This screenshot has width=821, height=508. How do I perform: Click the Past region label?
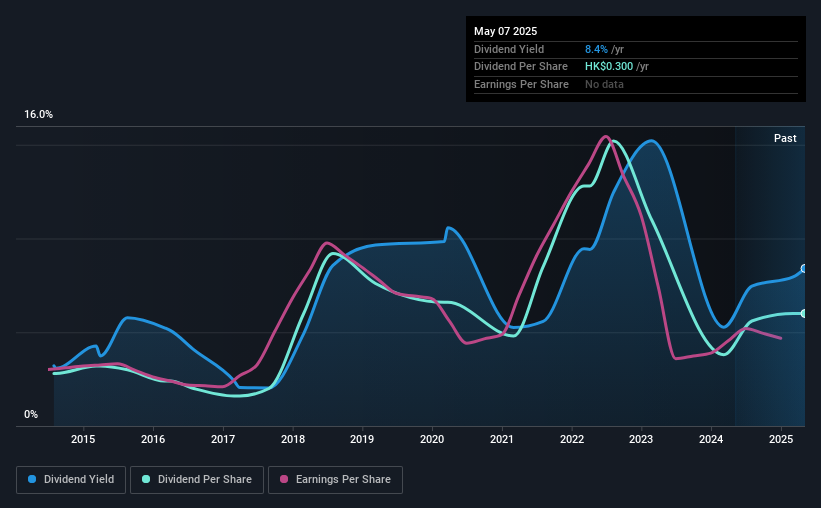click(x=785, y=138)
